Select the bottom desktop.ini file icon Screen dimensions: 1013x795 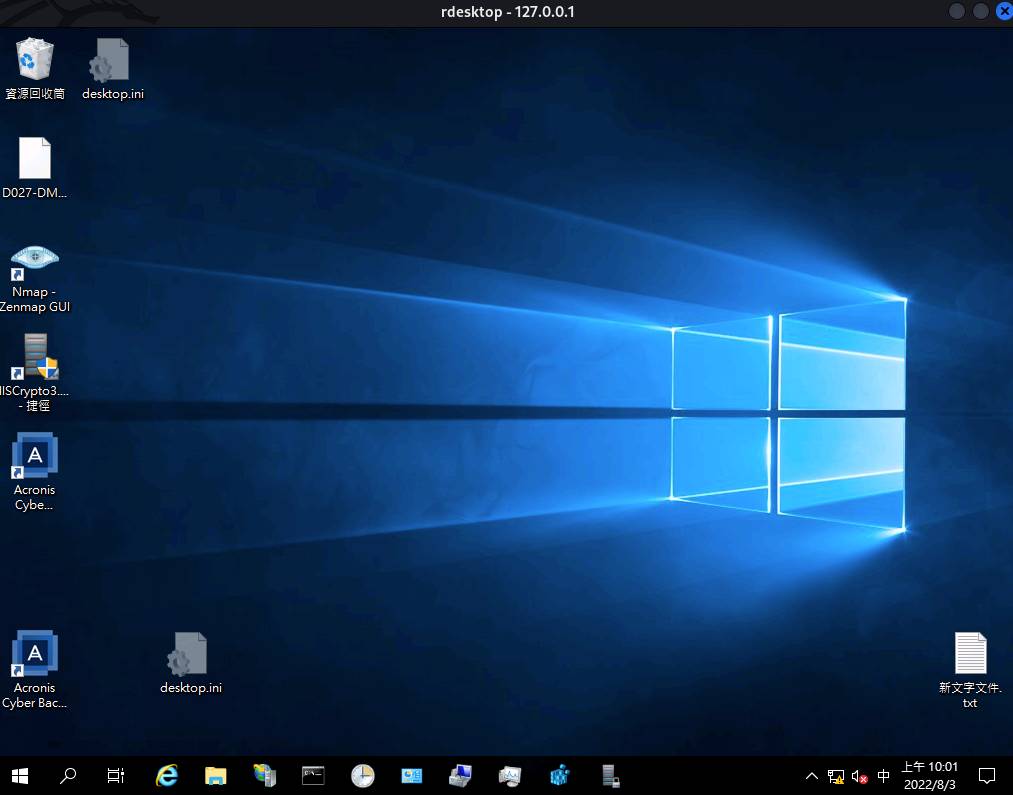[191, 663]
